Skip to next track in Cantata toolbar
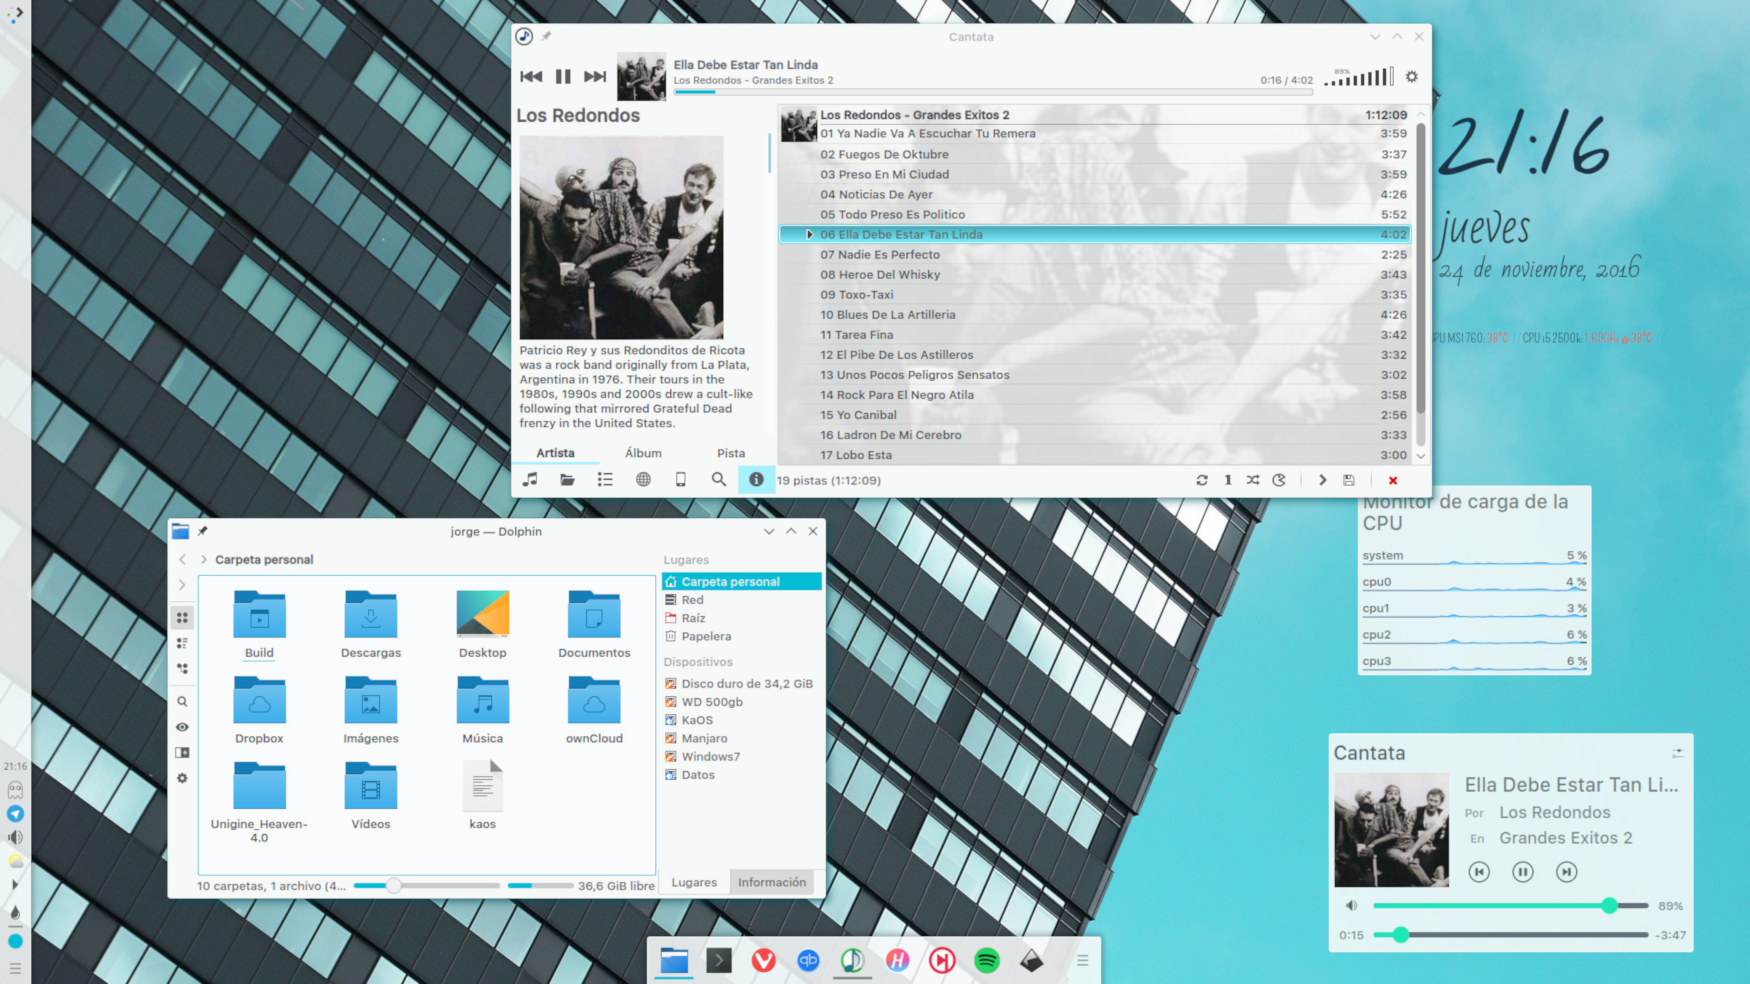The width and height of the screenshot is (1750, 984). point(595,76)
